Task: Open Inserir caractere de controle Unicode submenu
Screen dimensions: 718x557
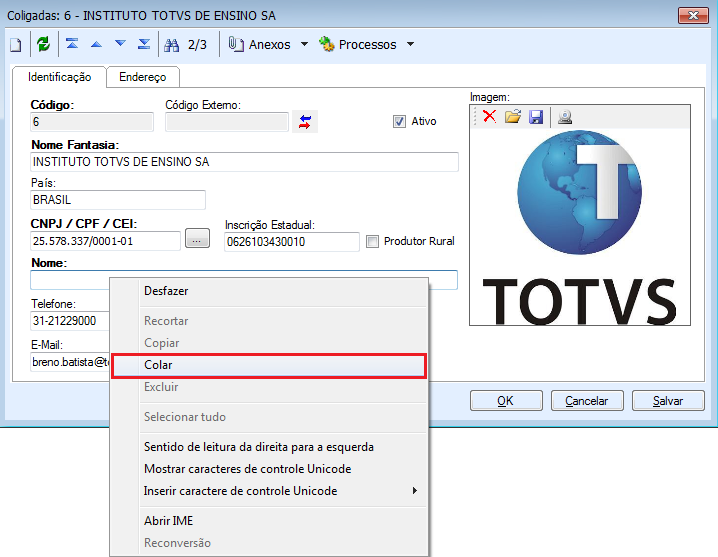Action: pos(269,491)
